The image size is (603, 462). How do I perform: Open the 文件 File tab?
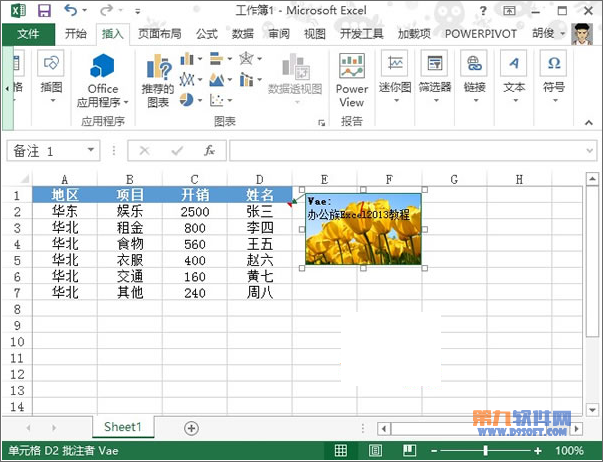[x=28, y=34]
